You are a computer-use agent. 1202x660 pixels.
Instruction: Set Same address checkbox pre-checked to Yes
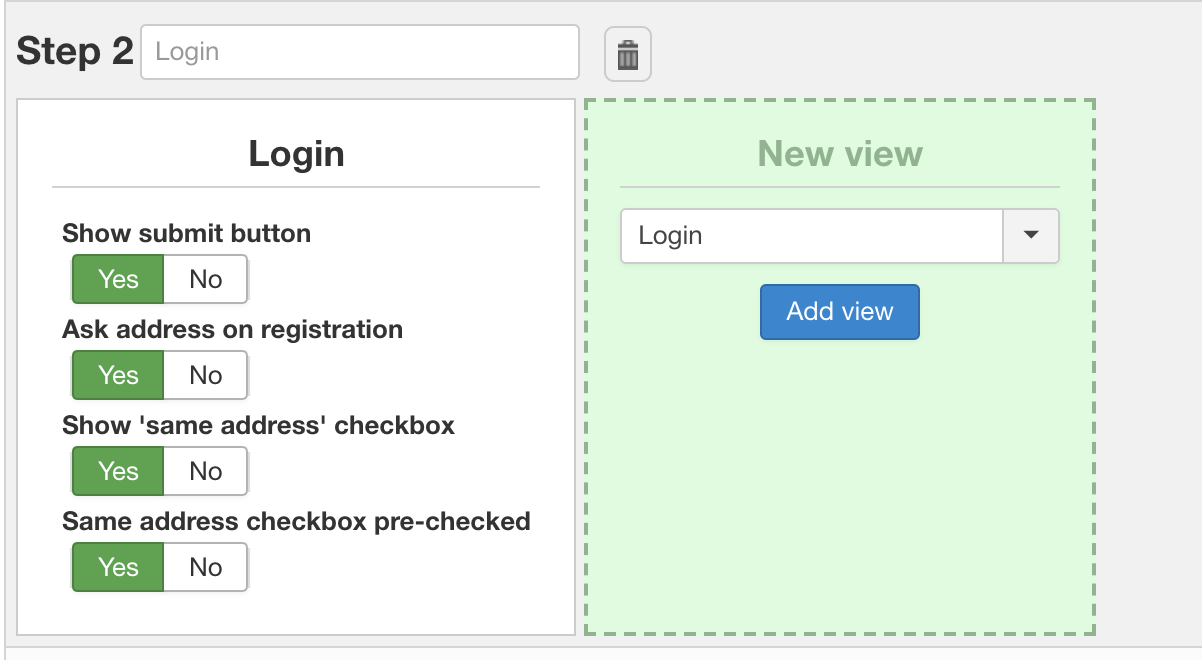coord(118,567)
